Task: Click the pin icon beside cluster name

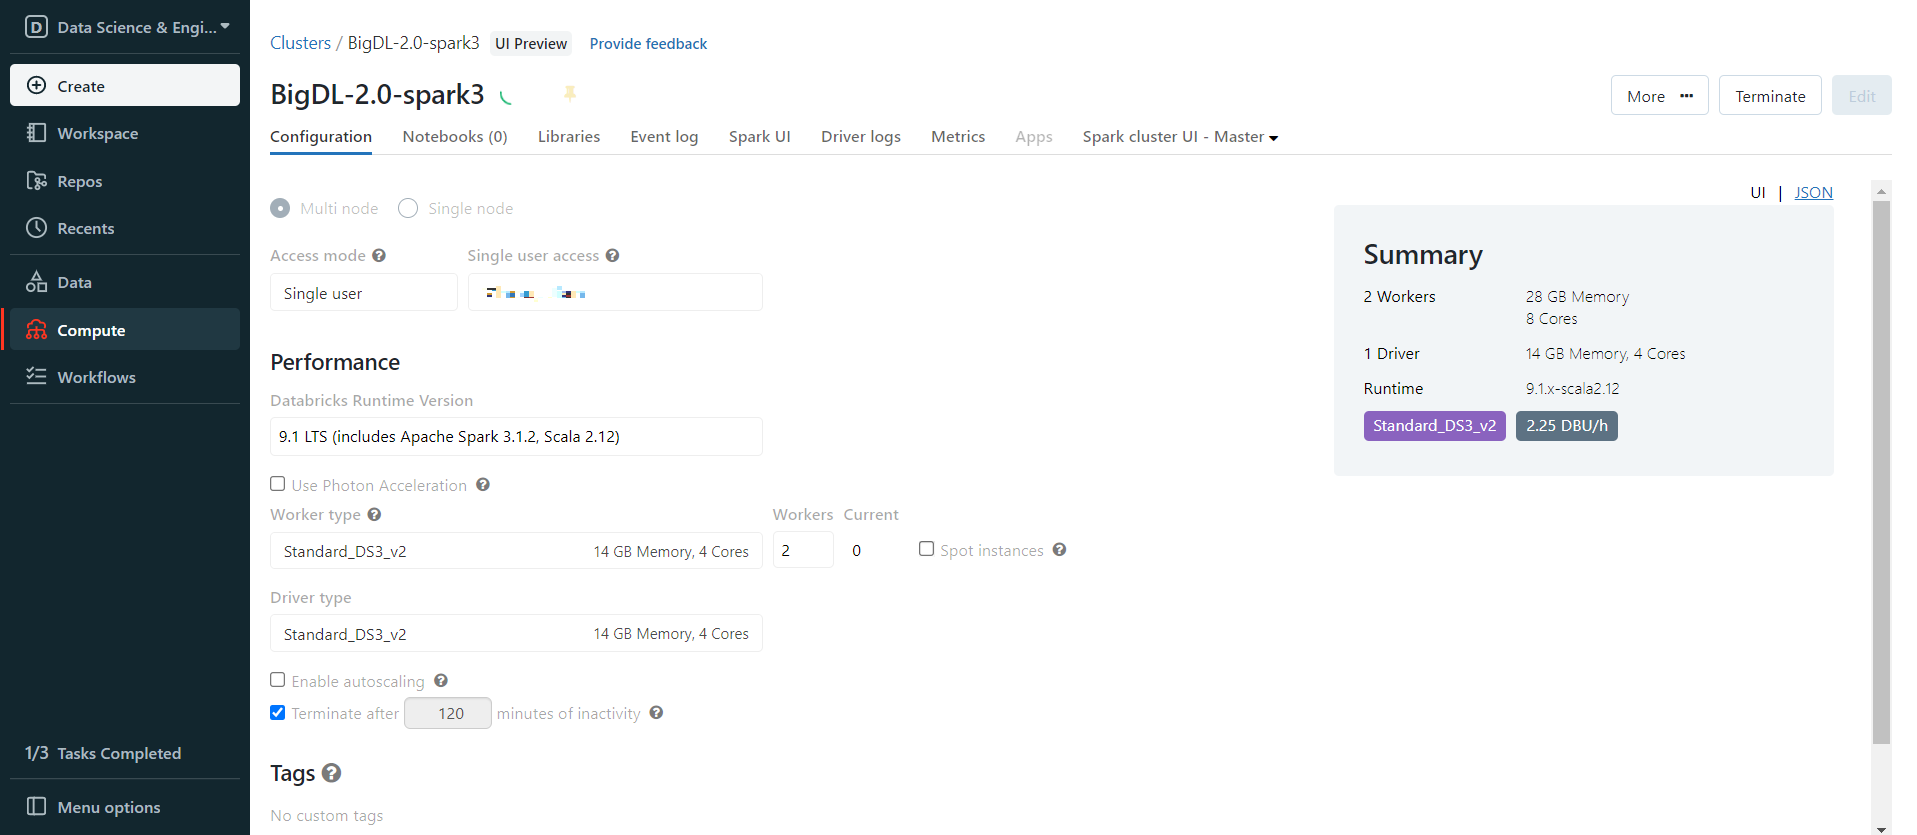Action: (570, 94)
